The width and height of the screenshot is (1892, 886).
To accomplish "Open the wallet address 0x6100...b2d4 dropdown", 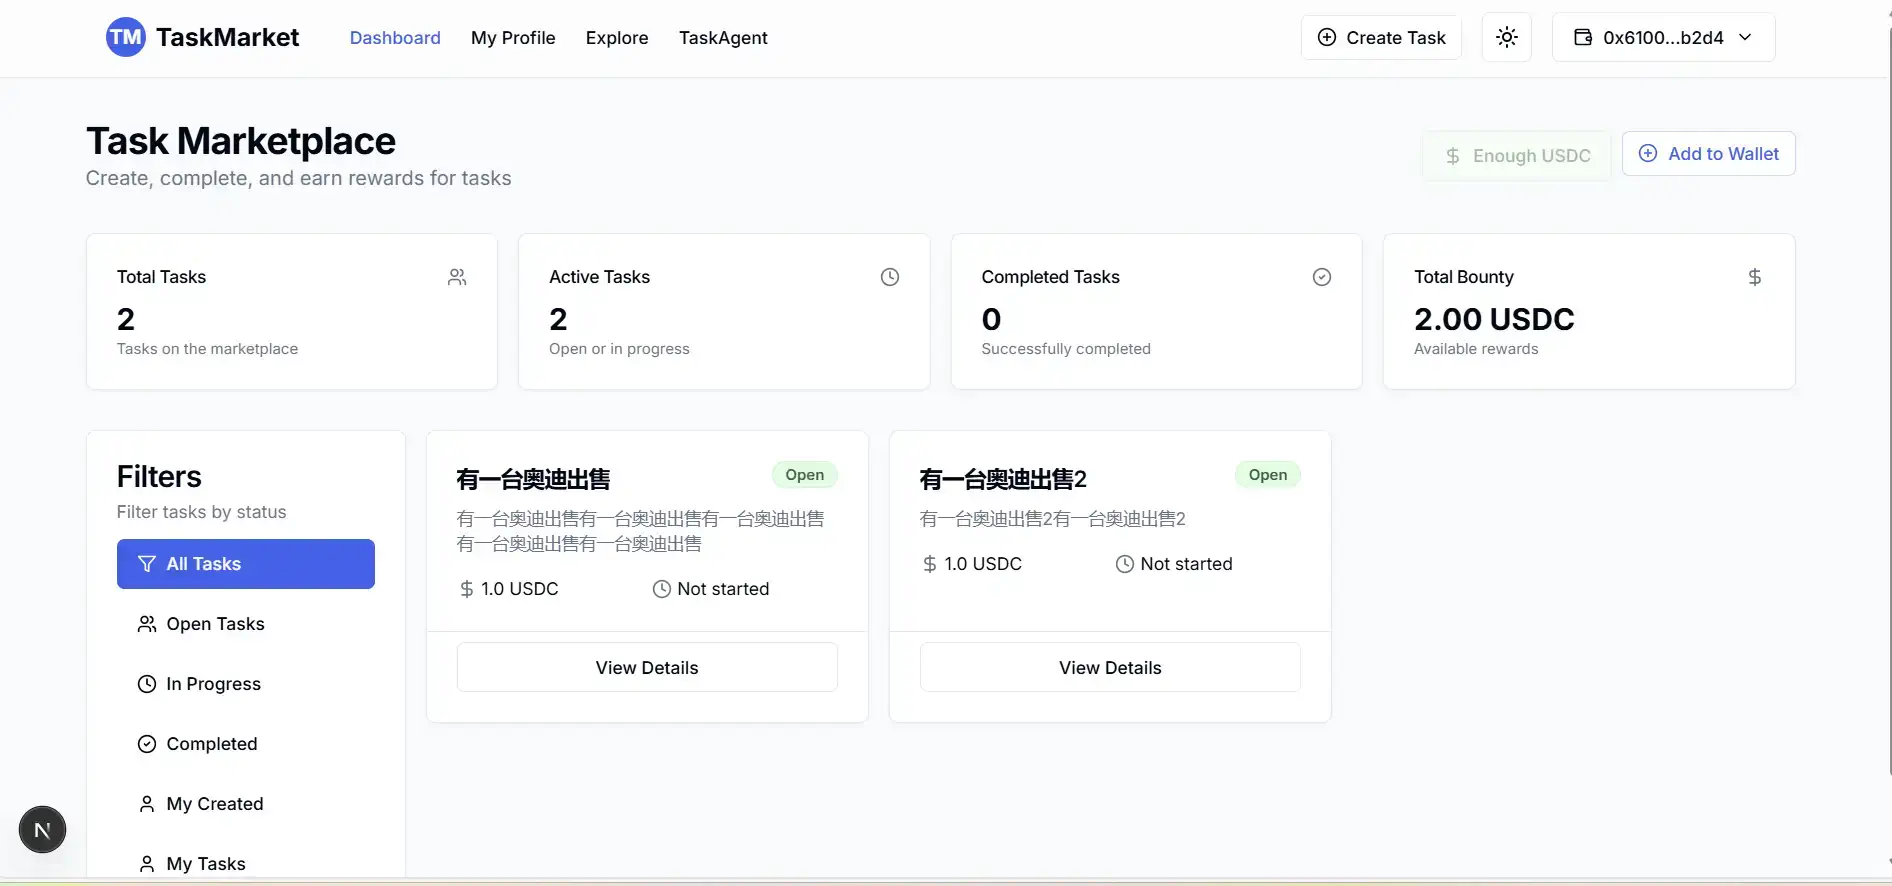I will point(1662,38).
